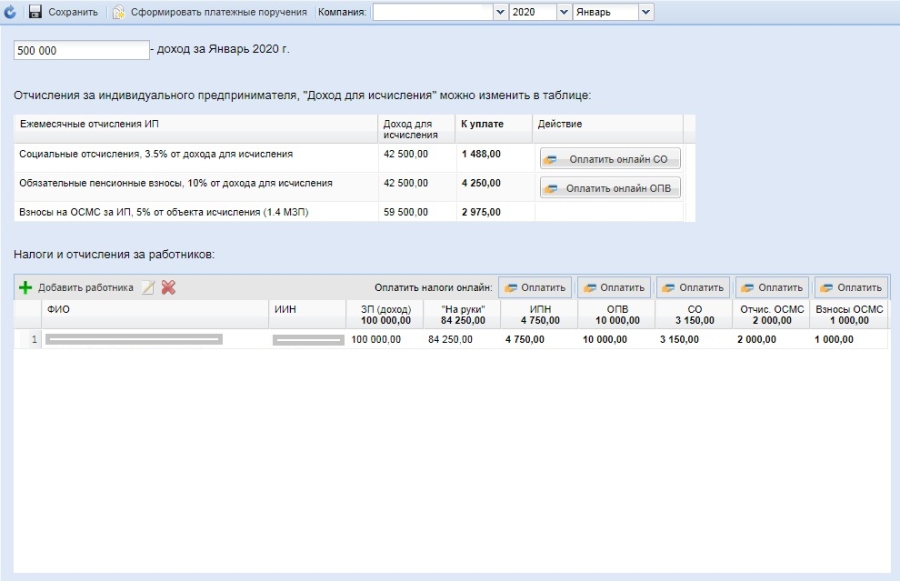Edit 42 500,00 income for Социальные отчисления
This screenshot has width=900, height=581.
pos(406,154)
